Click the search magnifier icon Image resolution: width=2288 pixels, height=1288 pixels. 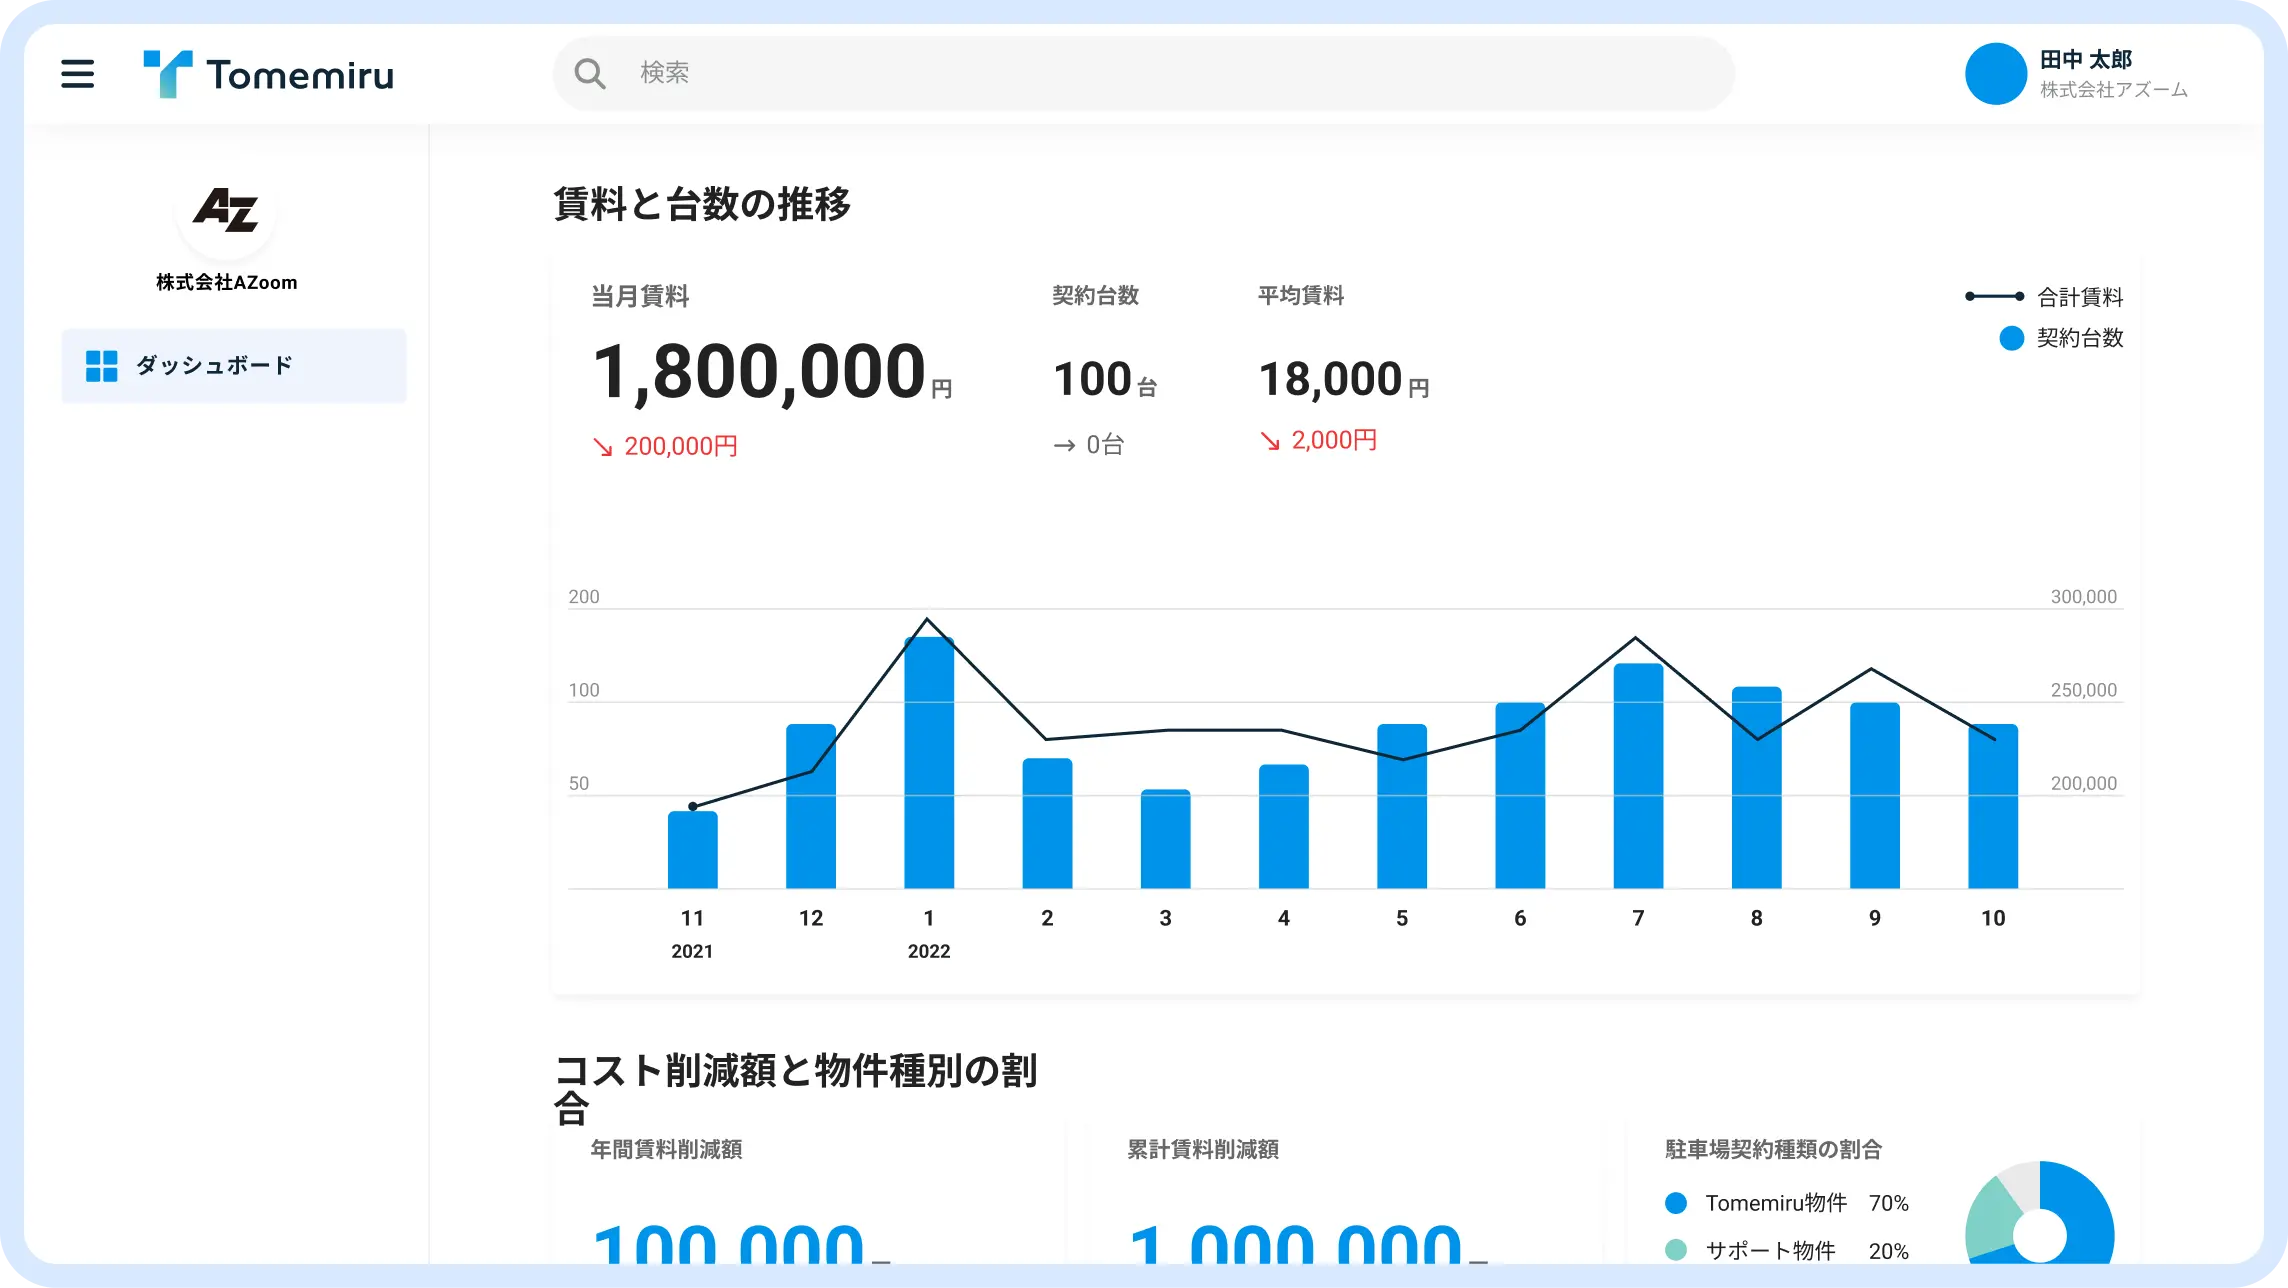point(590,73)
